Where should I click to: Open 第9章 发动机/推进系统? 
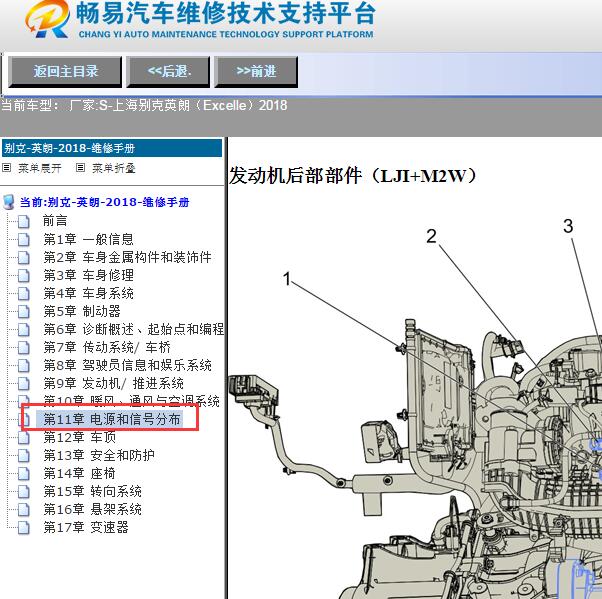pyautogui.click(x=113, y=383)
